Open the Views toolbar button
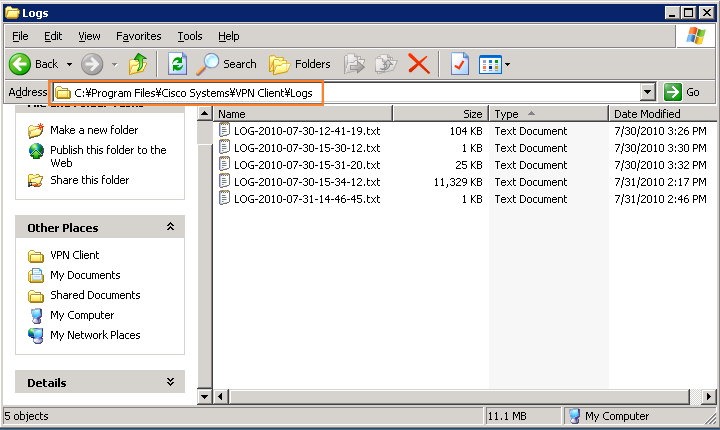Image resolution: width=720 pixels, height=430 pixels. click(x=490, y=64)
